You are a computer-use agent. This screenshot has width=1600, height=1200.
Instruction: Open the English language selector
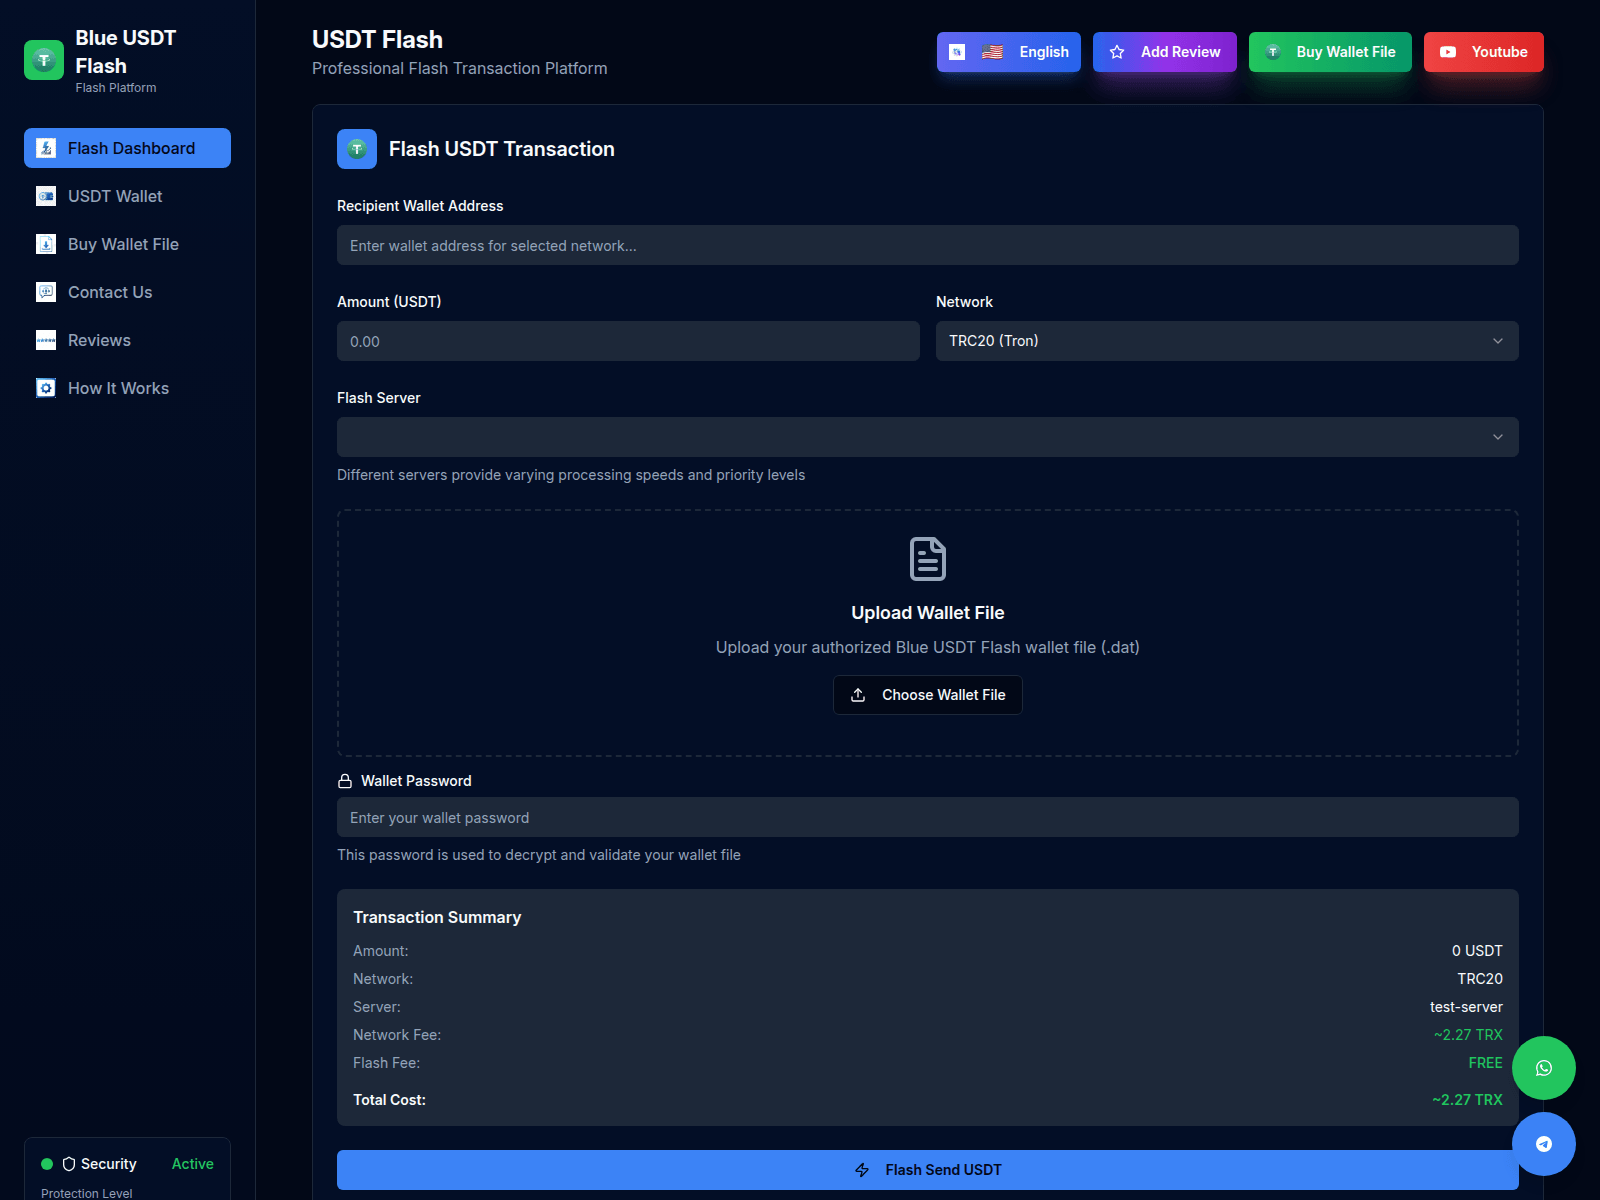coord(1009,52)
